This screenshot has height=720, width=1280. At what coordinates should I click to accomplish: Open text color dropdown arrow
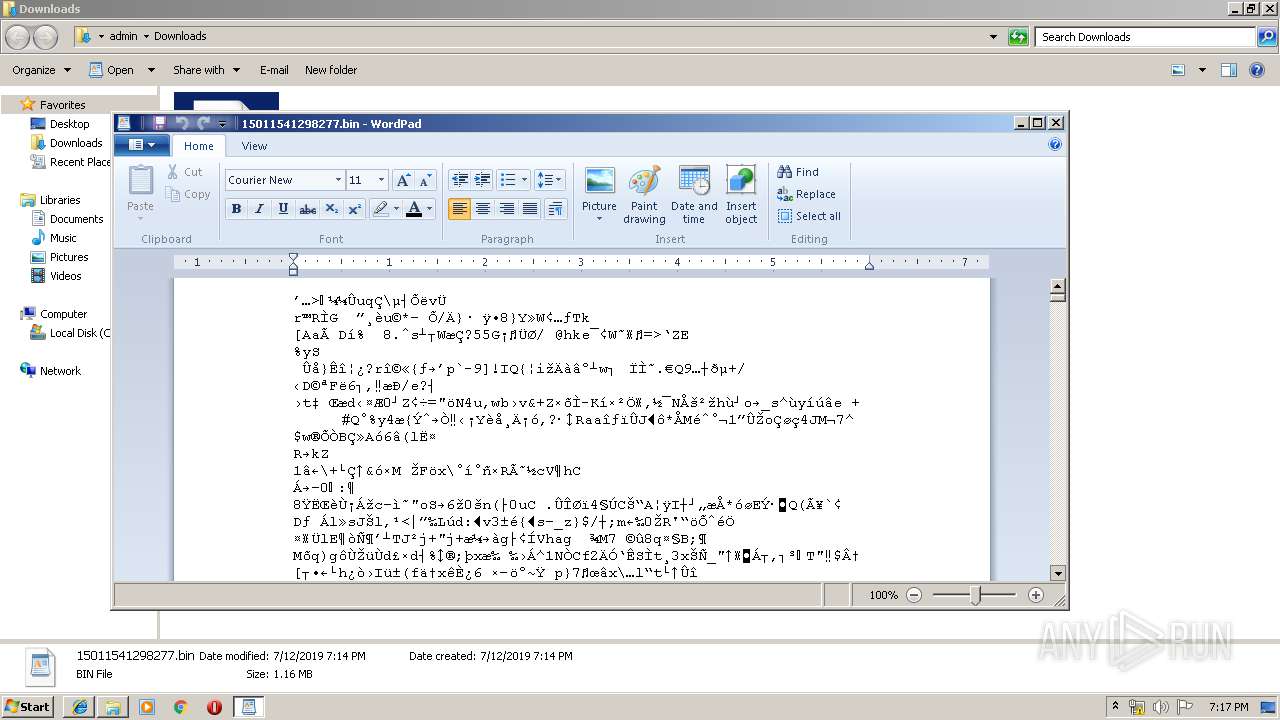coord(430,209)
